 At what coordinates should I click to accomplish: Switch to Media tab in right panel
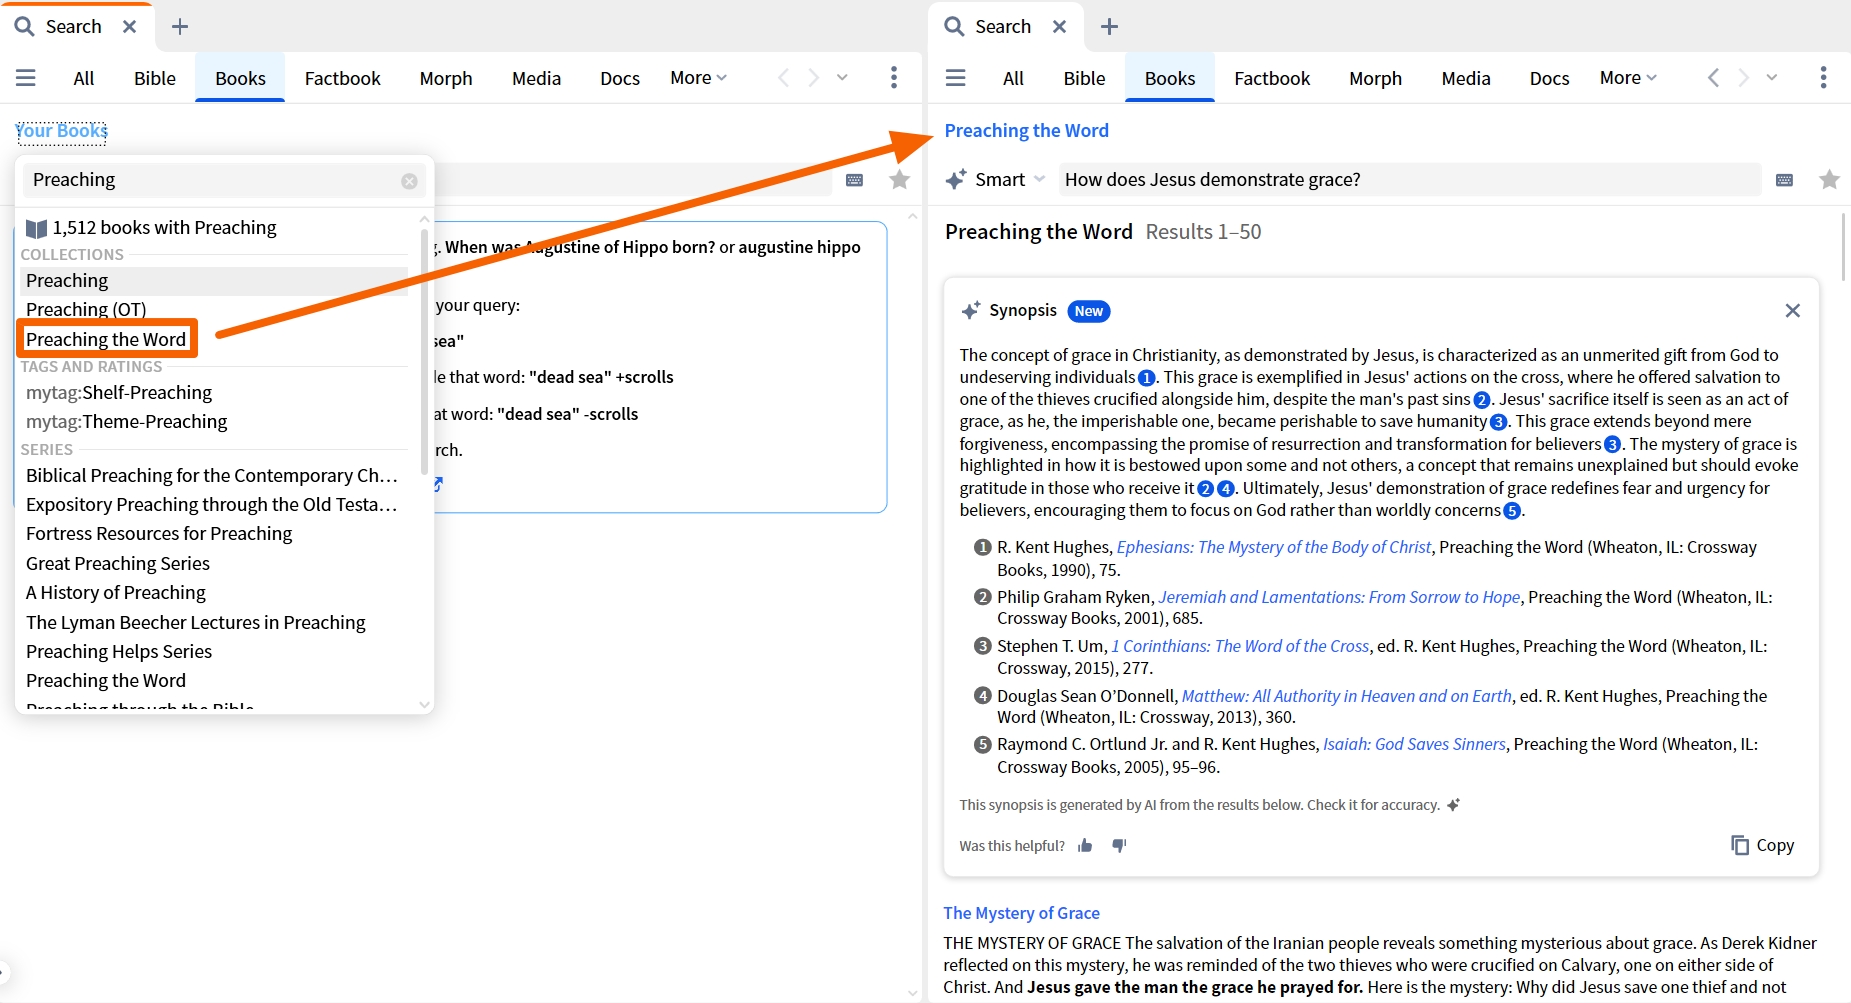[1466, 78]
